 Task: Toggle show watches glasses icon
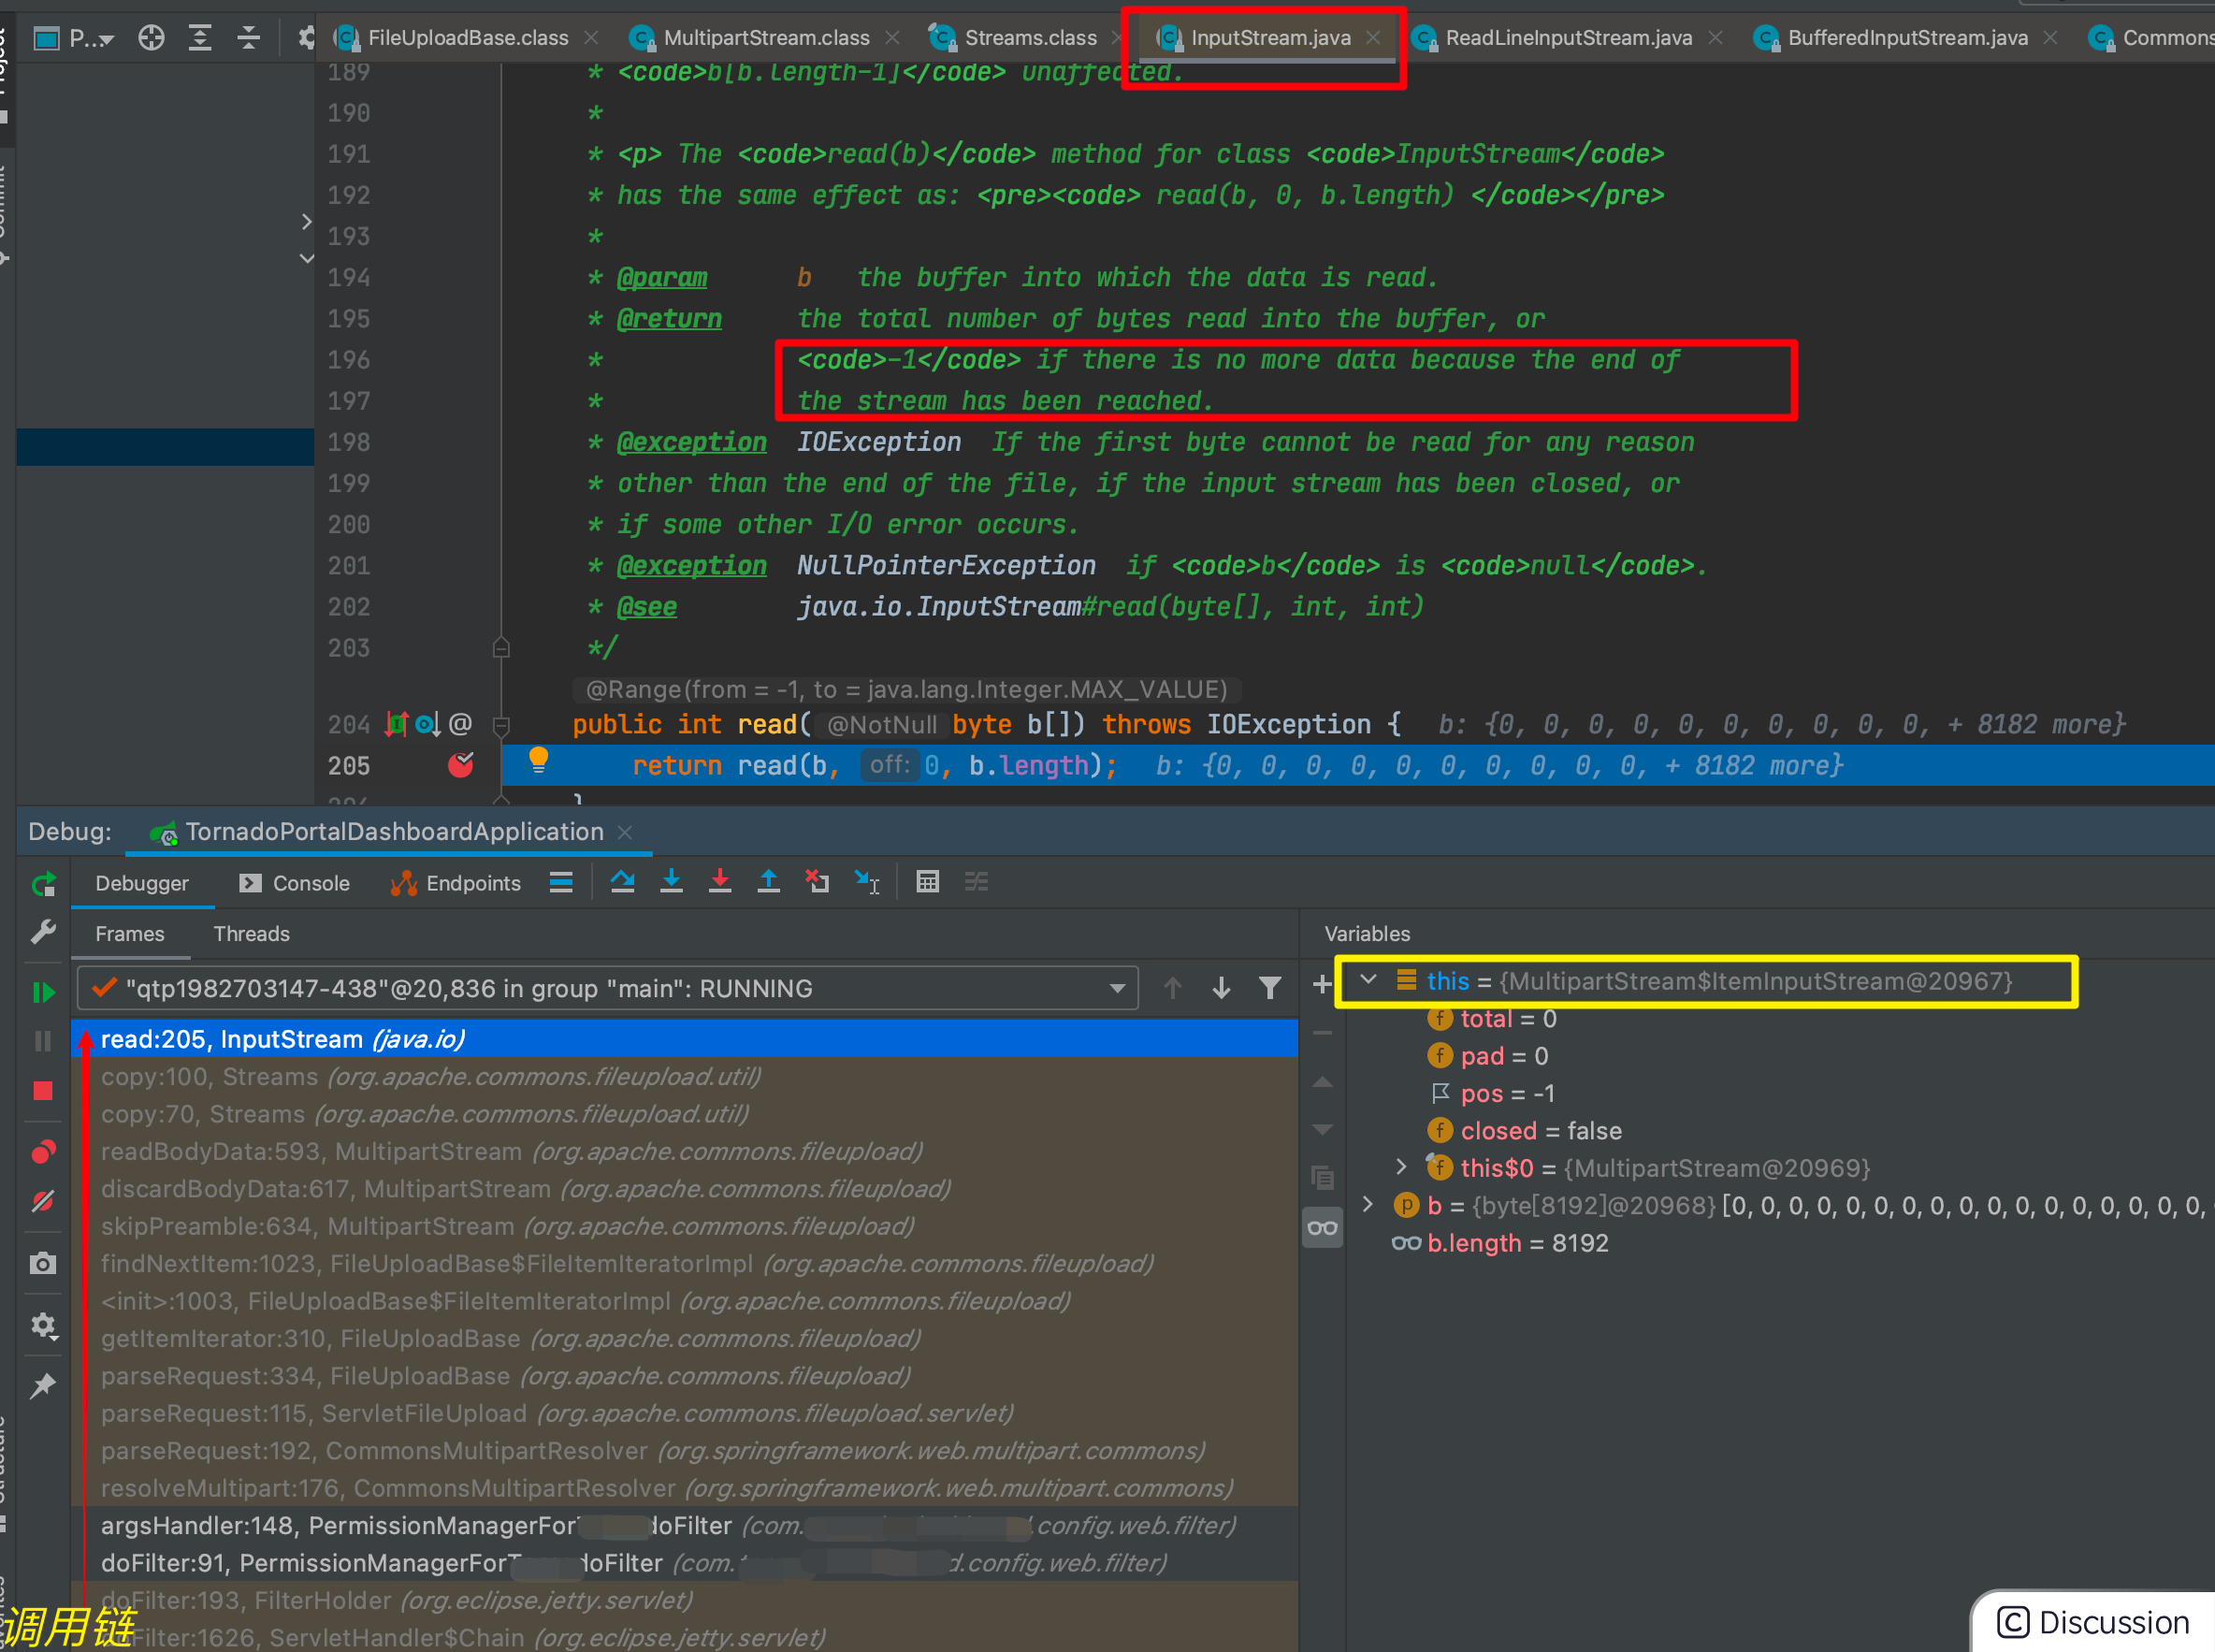[1322, 1228]
